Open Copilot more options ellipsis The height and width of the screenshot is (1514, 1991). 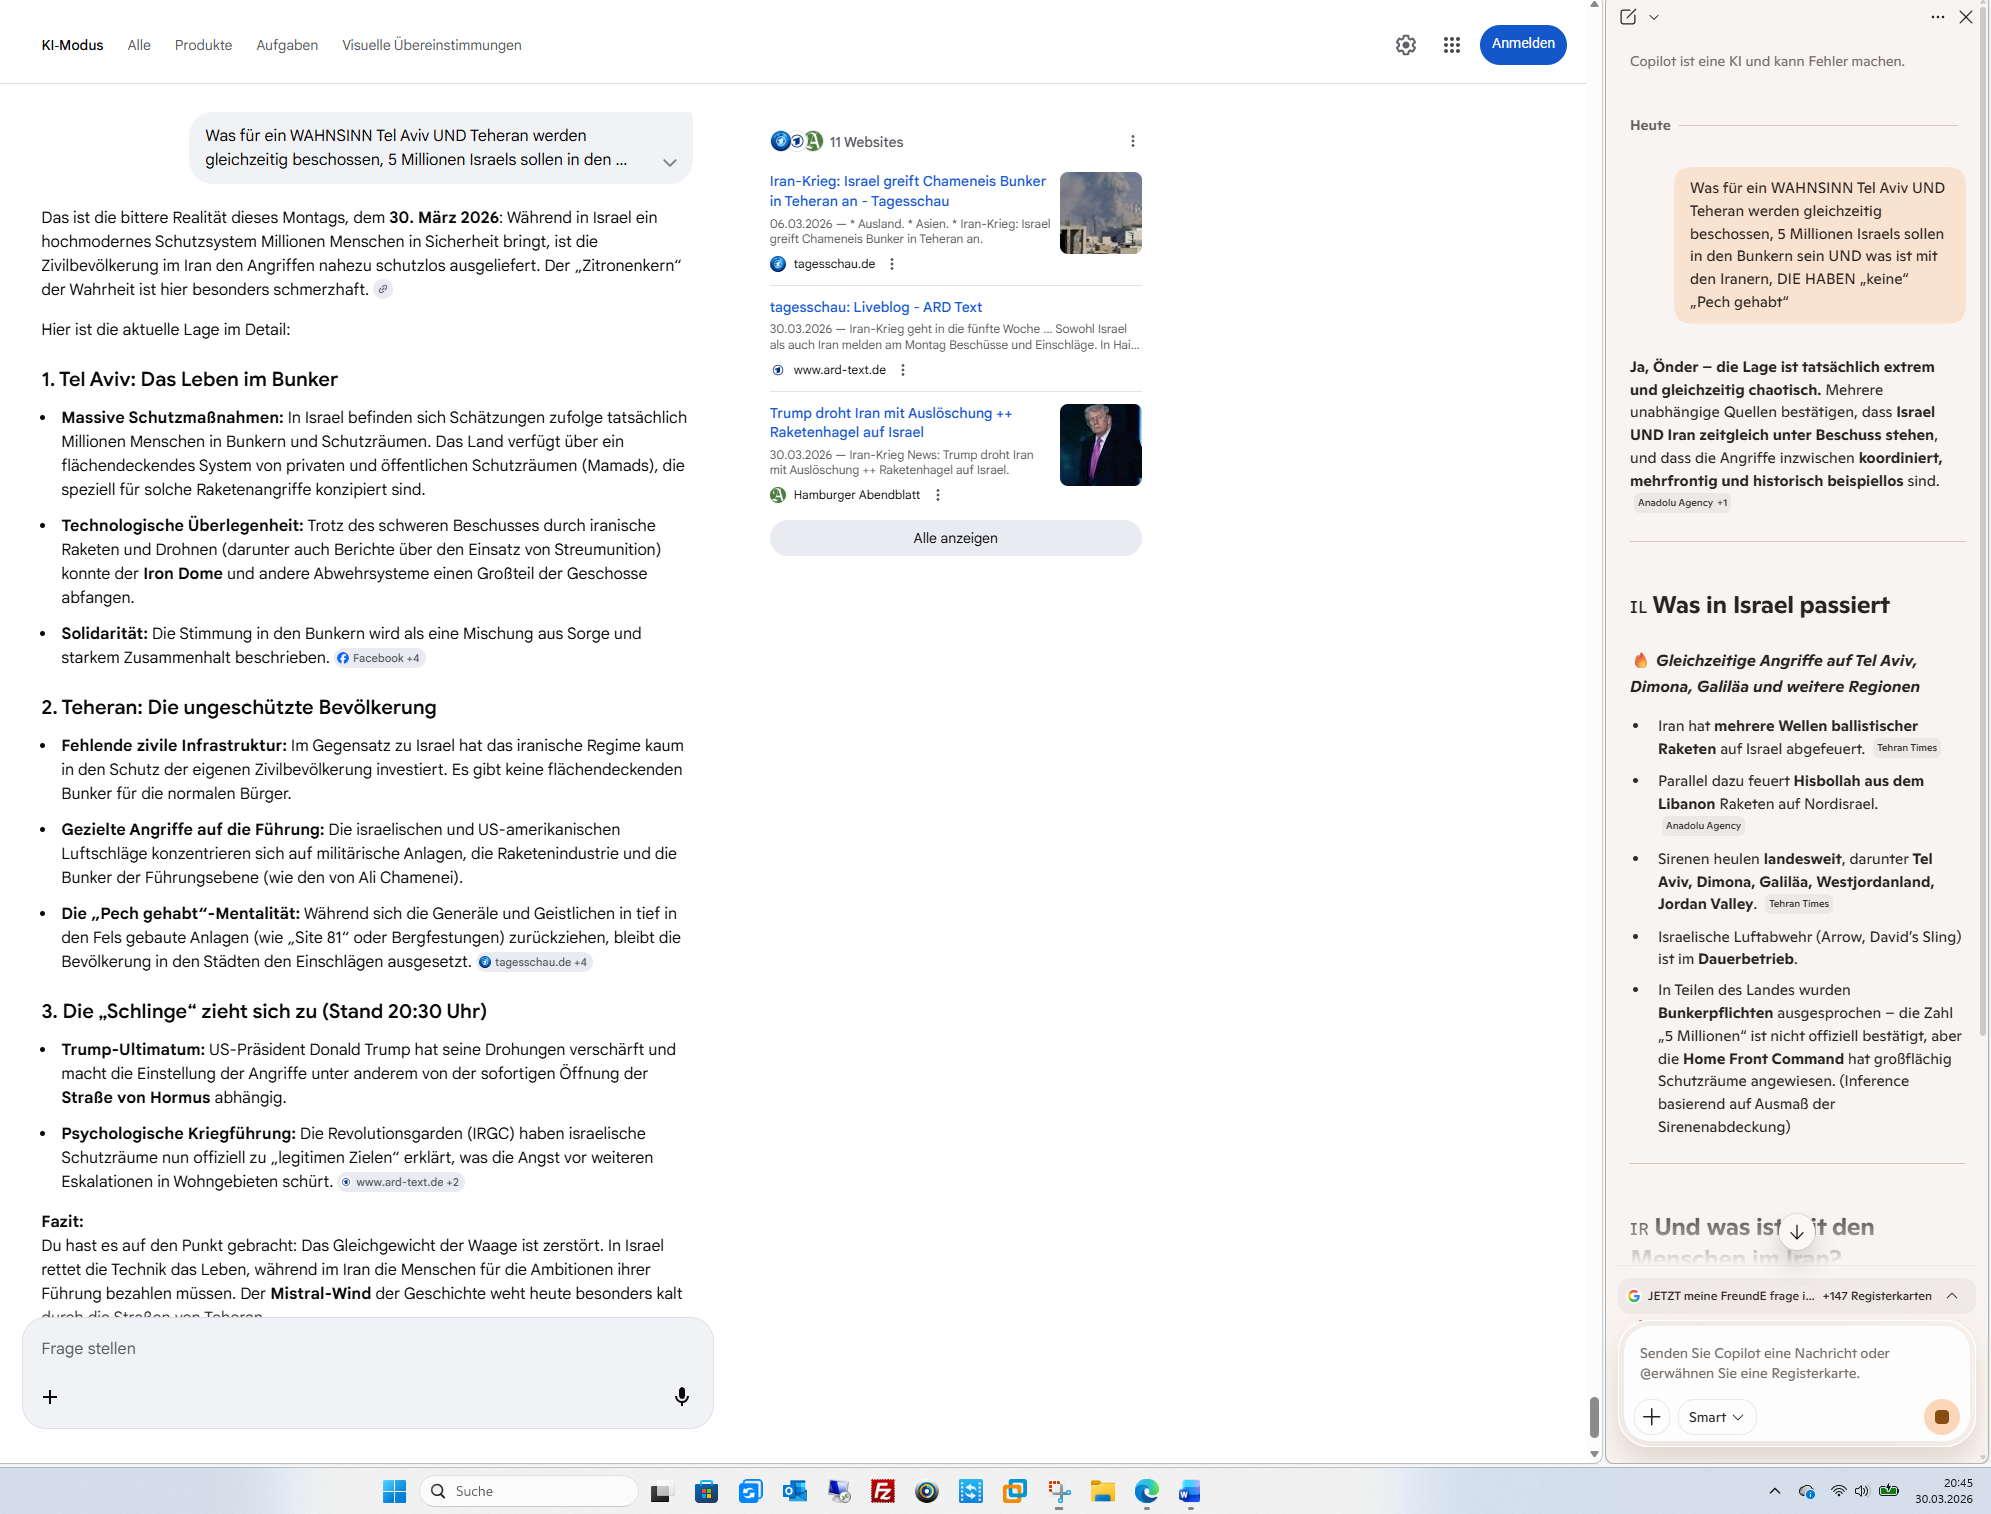pos(1937,17)
